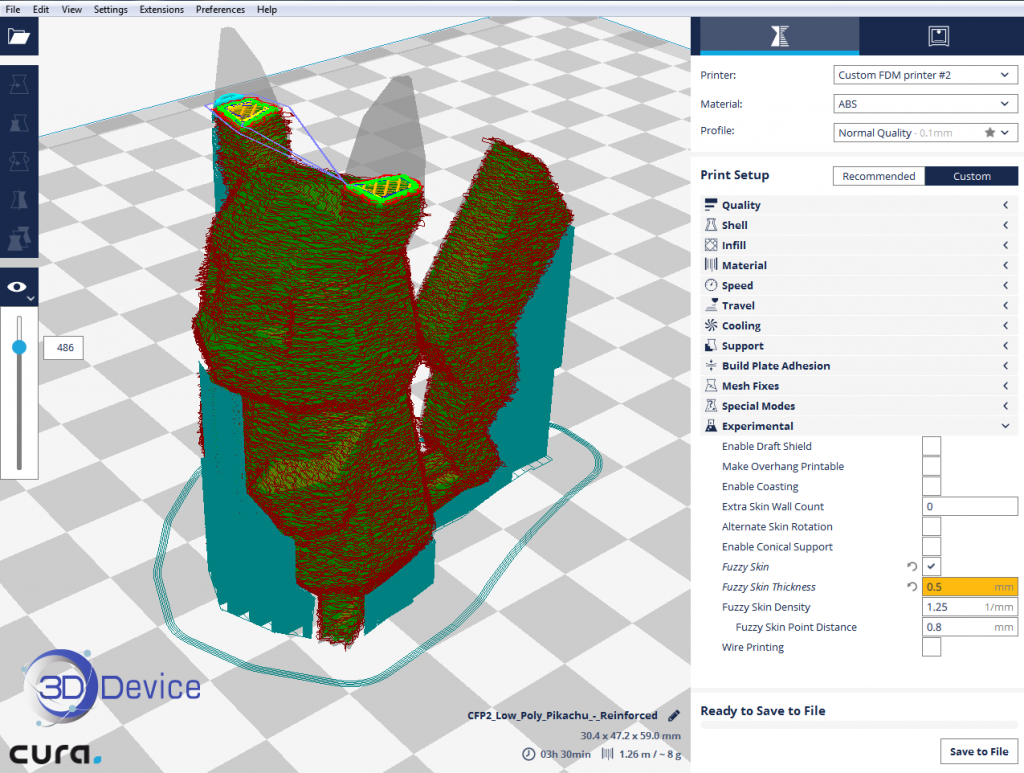Open the Extensions menu
This screenshot has width=1024, height=773.
(x=161, y=9)
